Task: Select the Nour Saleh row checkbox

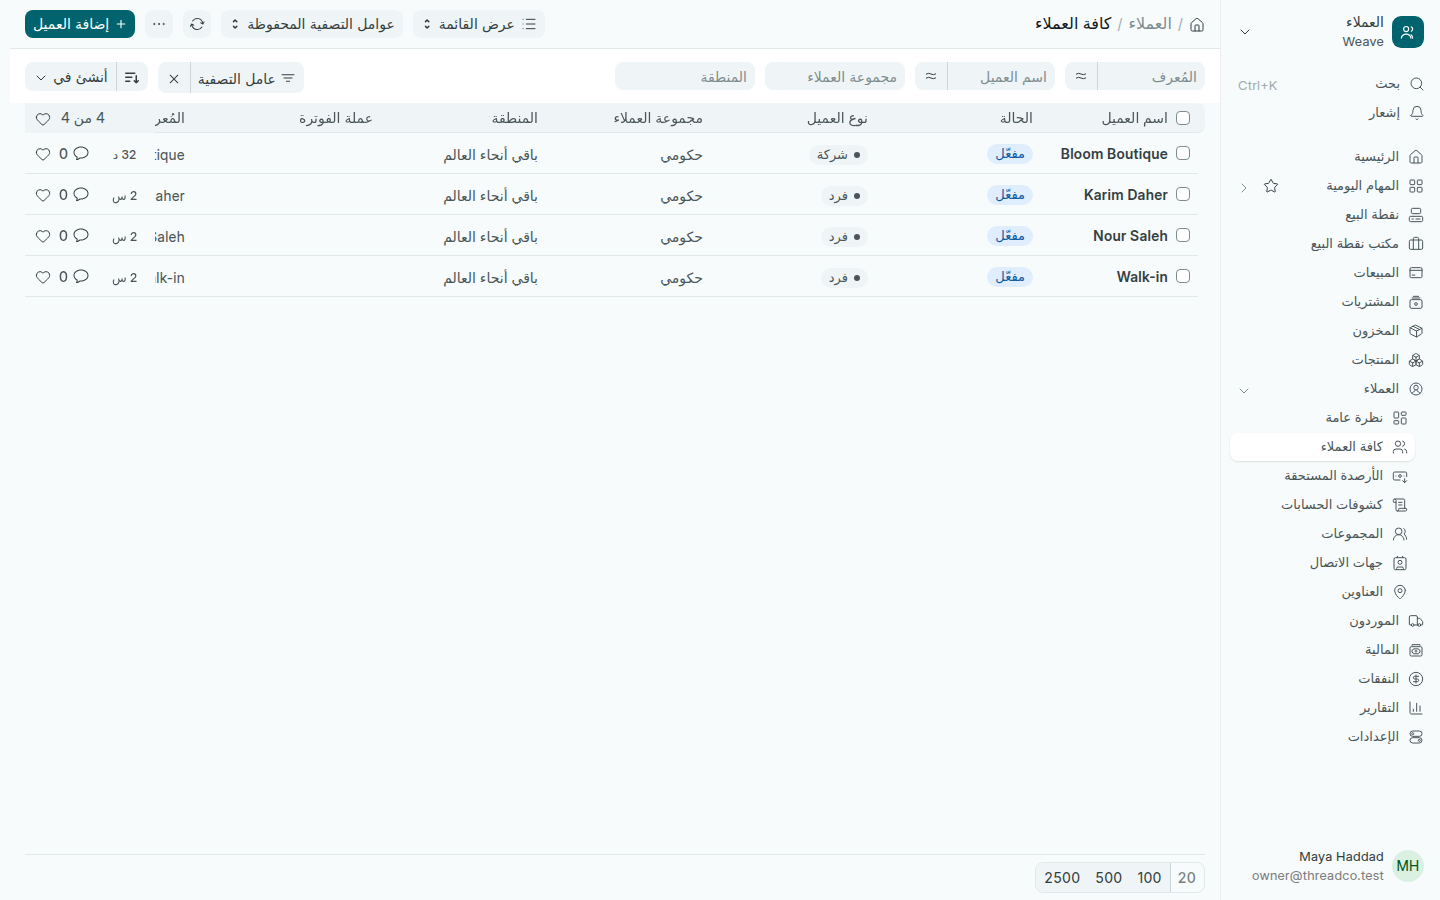Action: pos(1183,236)
